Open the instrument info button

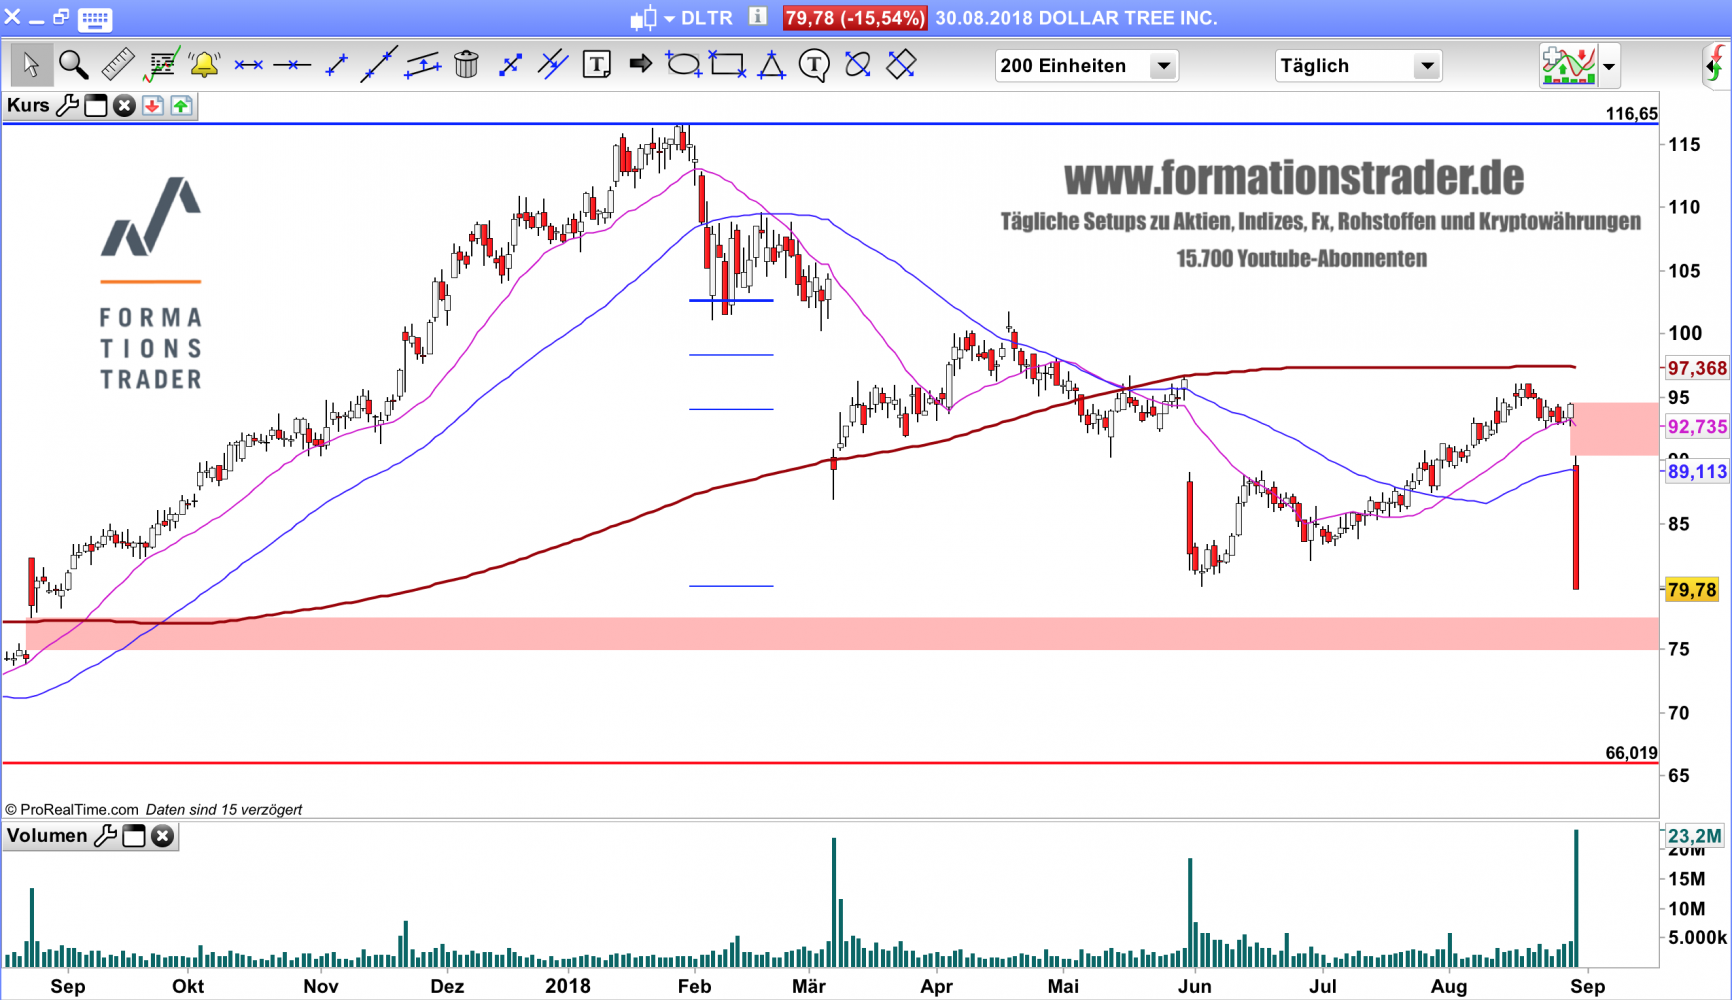click(x=758, y=17)
